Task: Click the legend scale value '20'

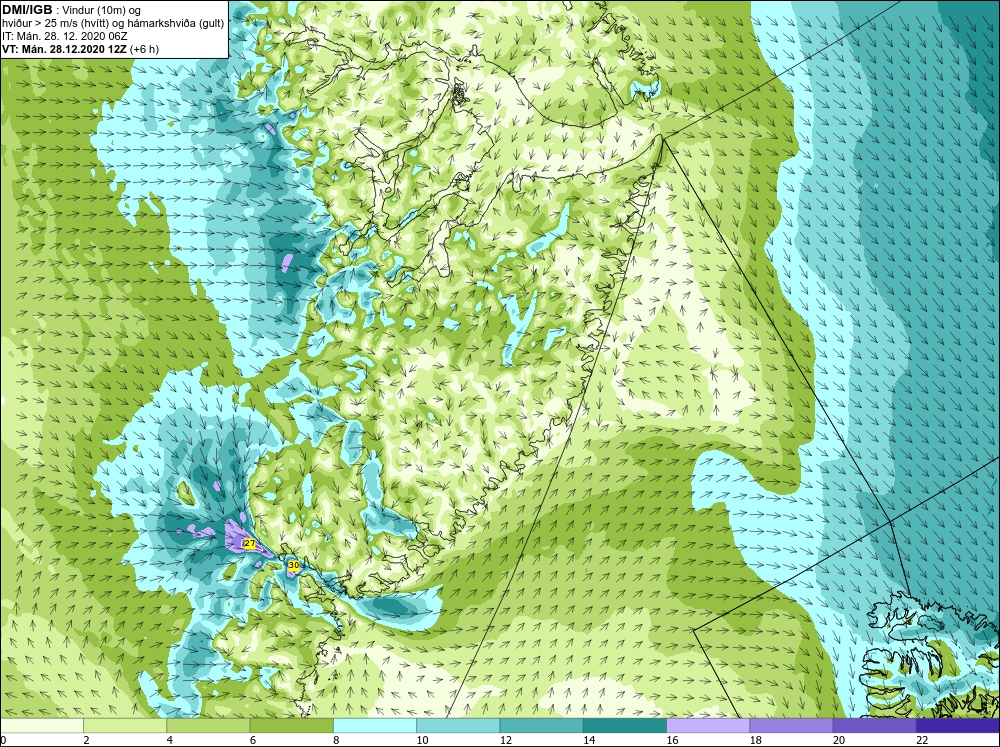Action: [839, 740]
